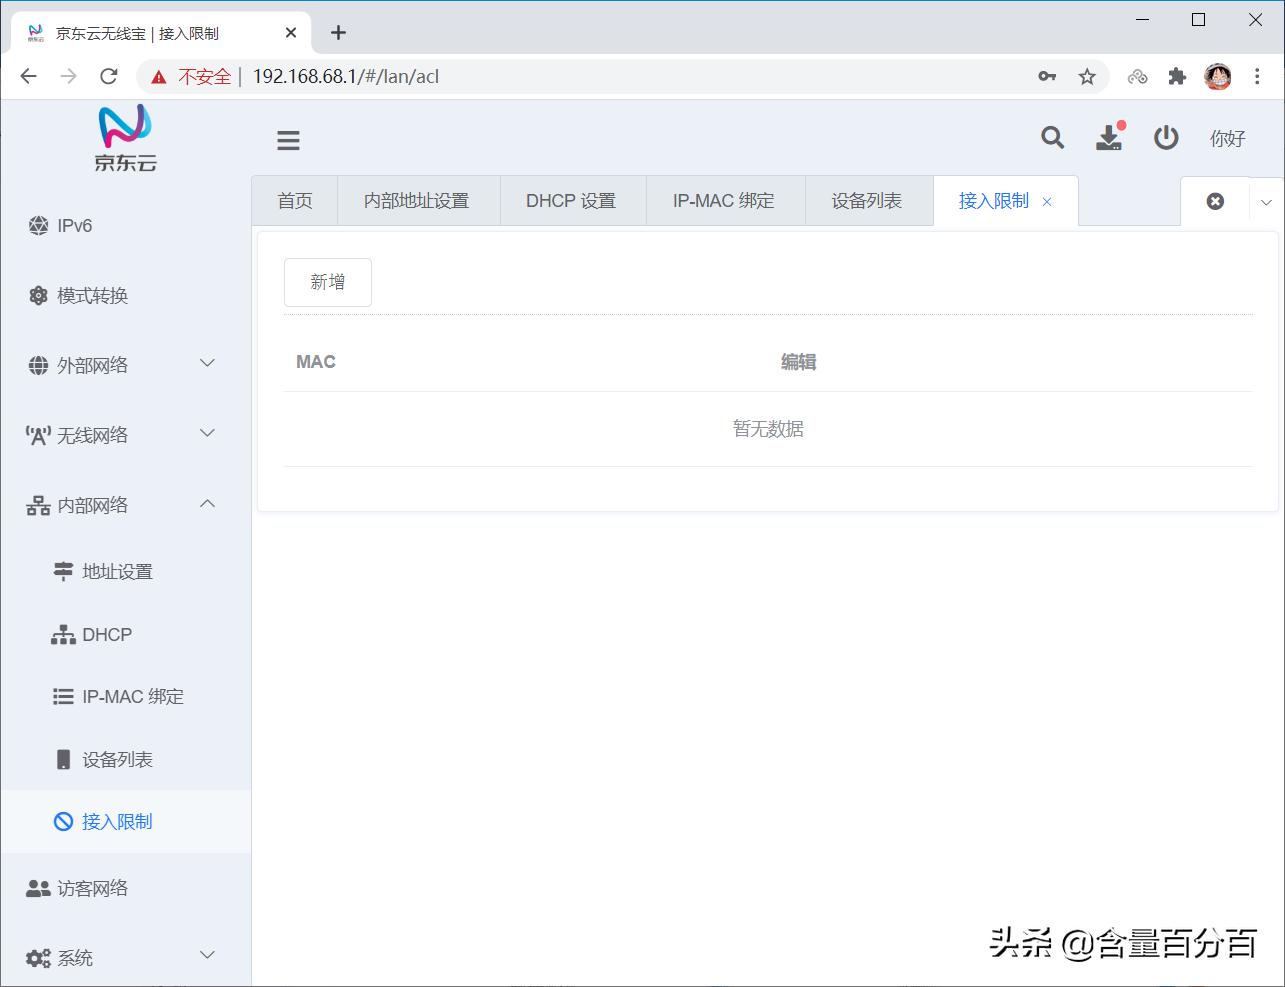
Task: Click the 新增 button
Action: click(x=327, y=282)
